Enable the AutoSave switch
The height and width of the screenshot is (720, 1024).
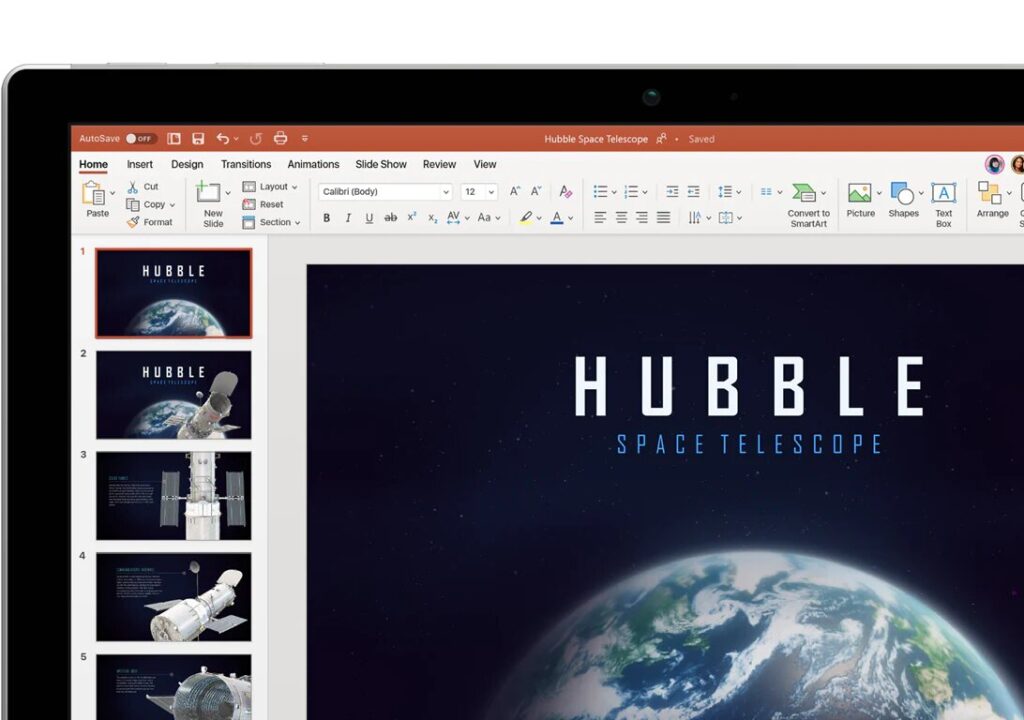click(131, 138)
